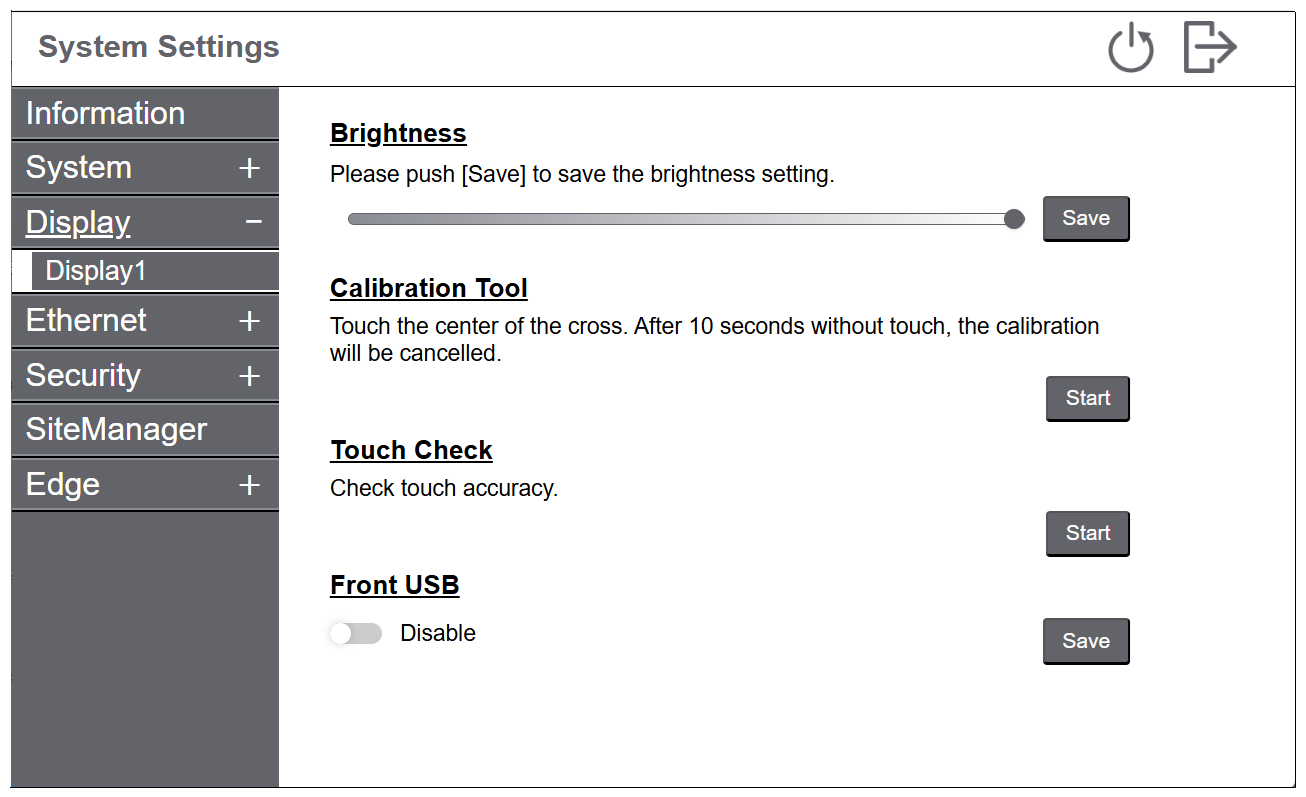
Task: Click the Ethernet menu label
Action: tap(86, 321)
